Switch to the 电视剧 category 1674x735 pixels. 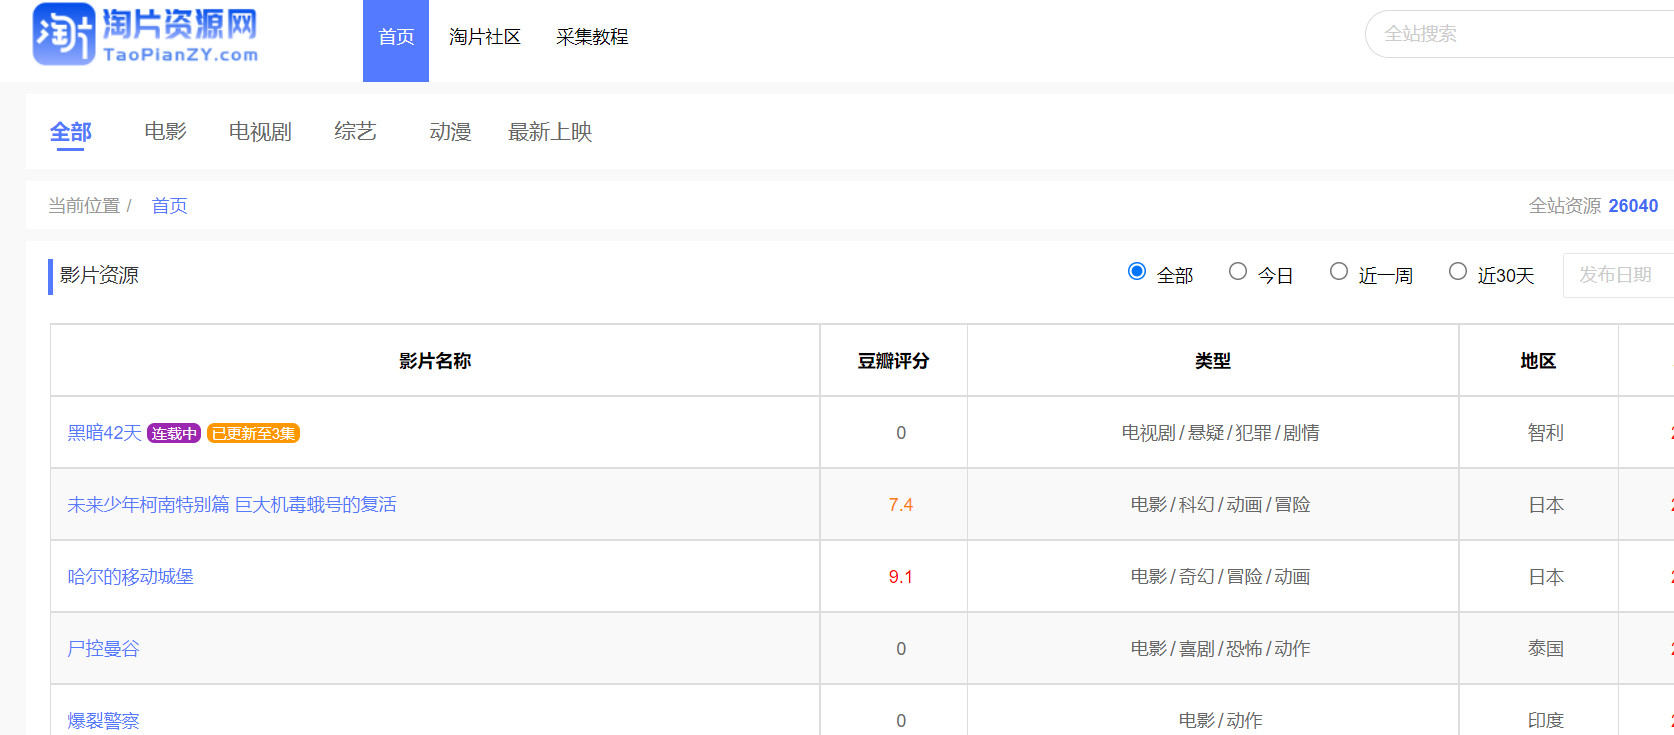tap(260, 132)
